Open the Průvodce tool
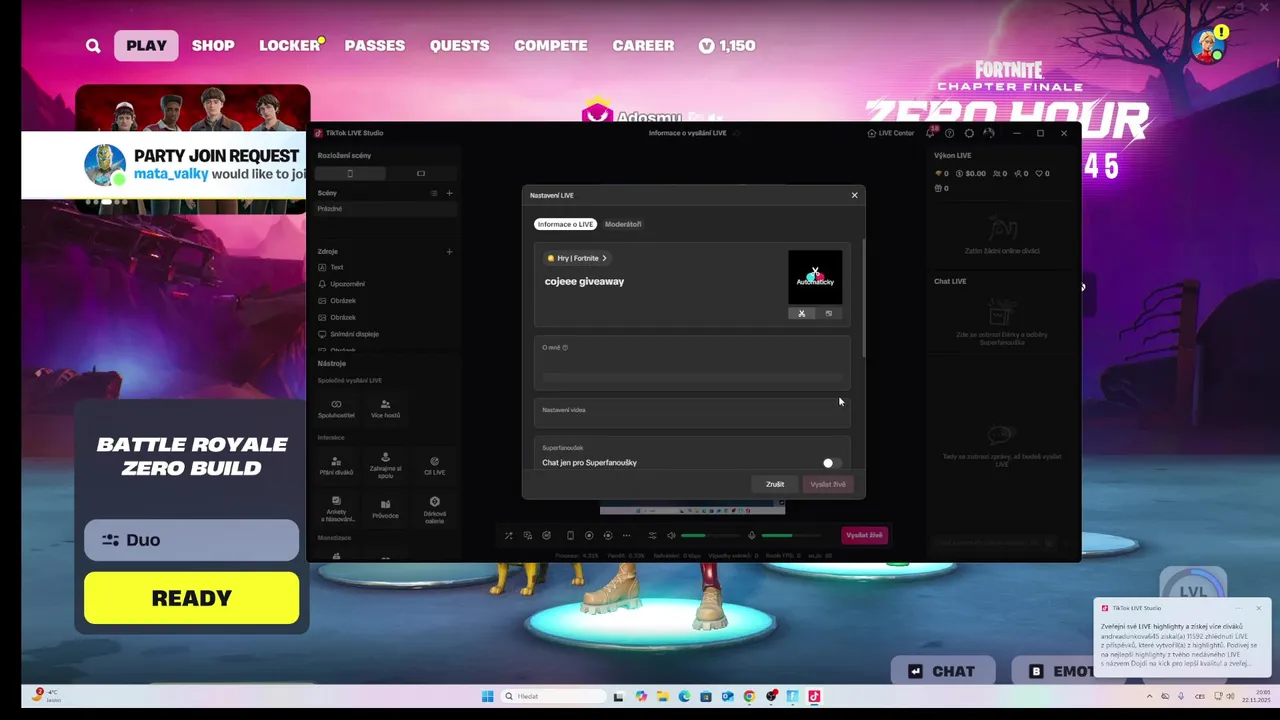 tap(385, 509)
